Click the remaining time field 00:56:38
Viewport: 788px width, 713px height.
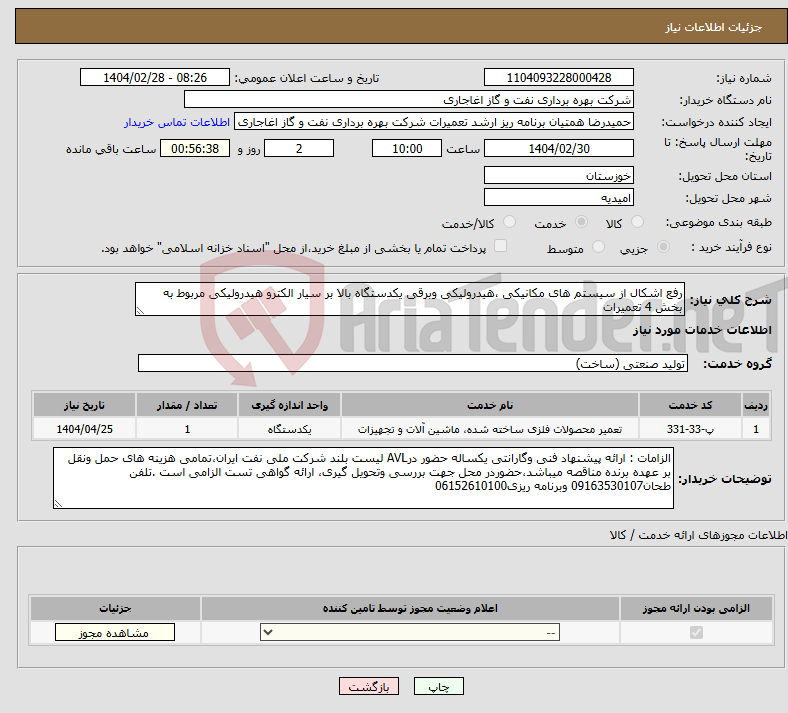(x=195, y=149)
